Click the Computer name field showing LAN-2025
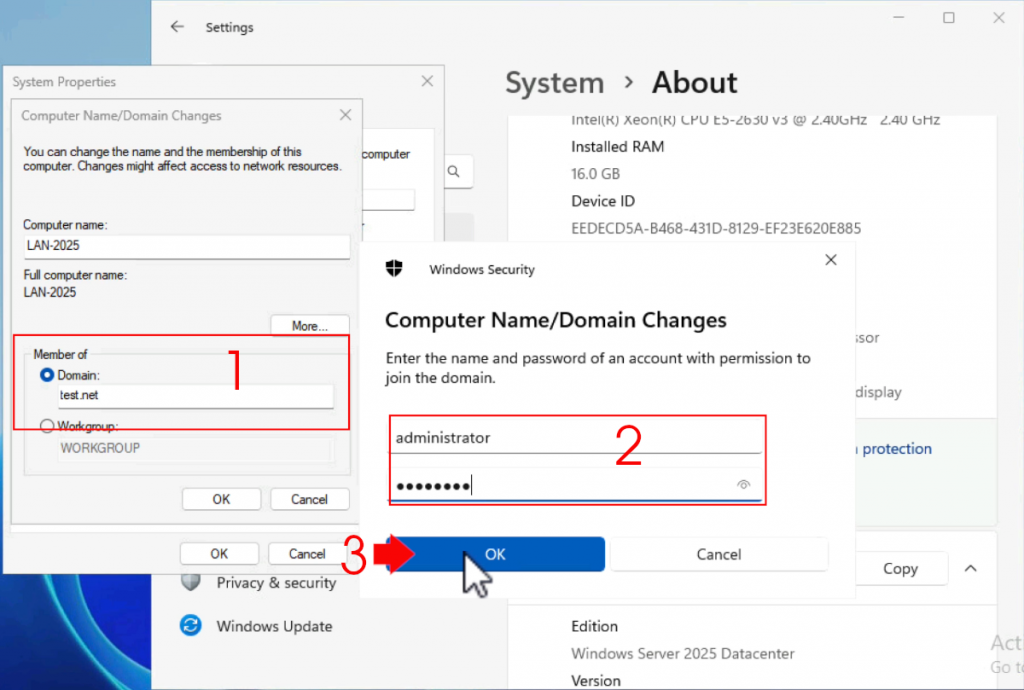 186,246
